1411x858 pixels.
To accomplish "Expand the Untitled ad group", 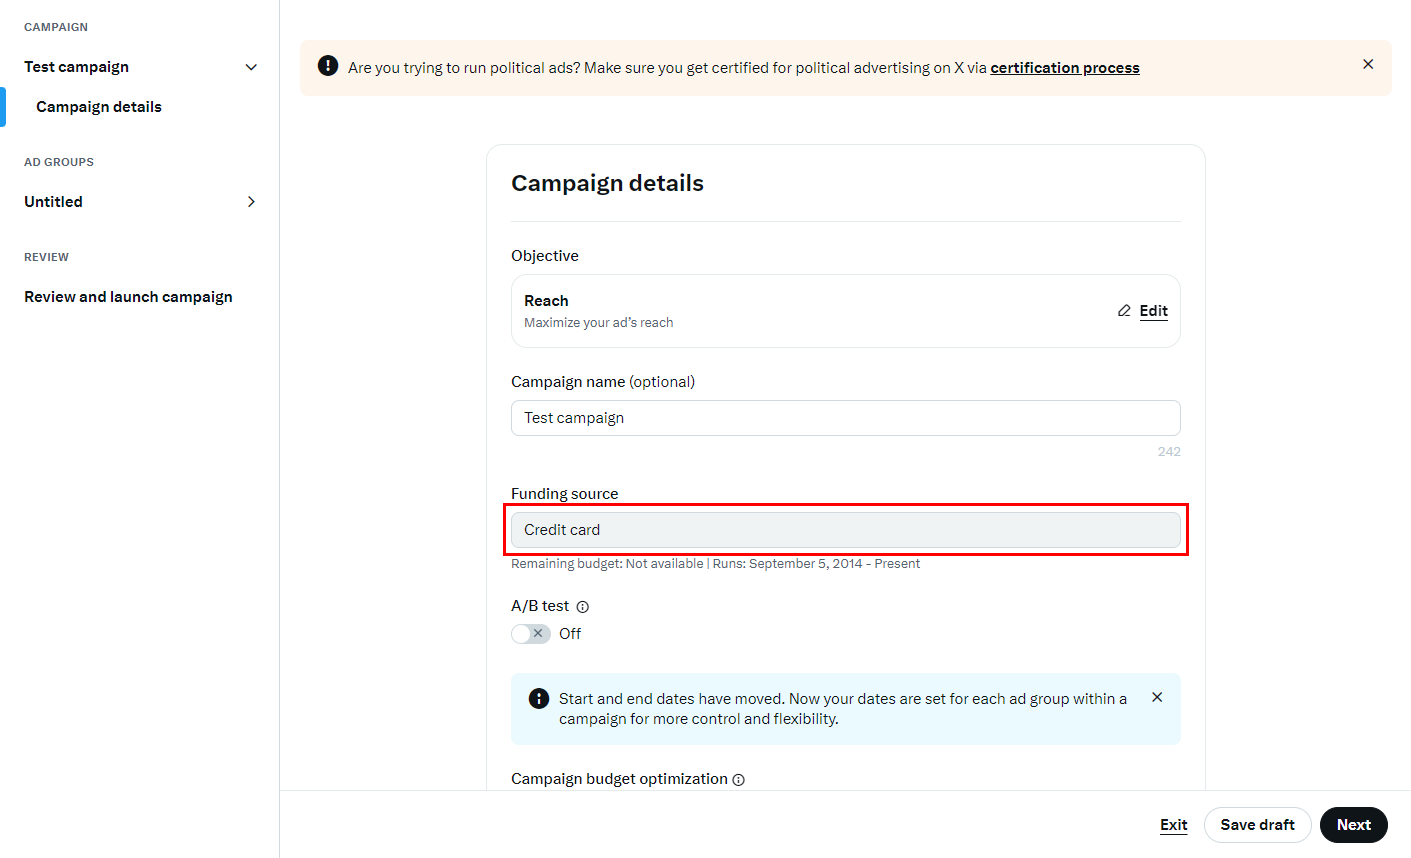I will pos(251,202).
